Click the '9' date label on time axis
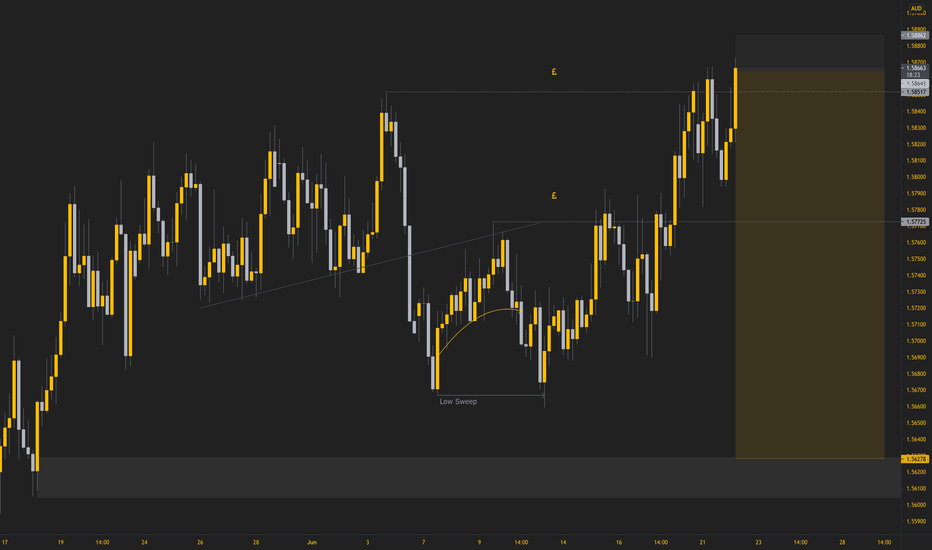This screenshot has width=932, height=550. tap(479, 542)
